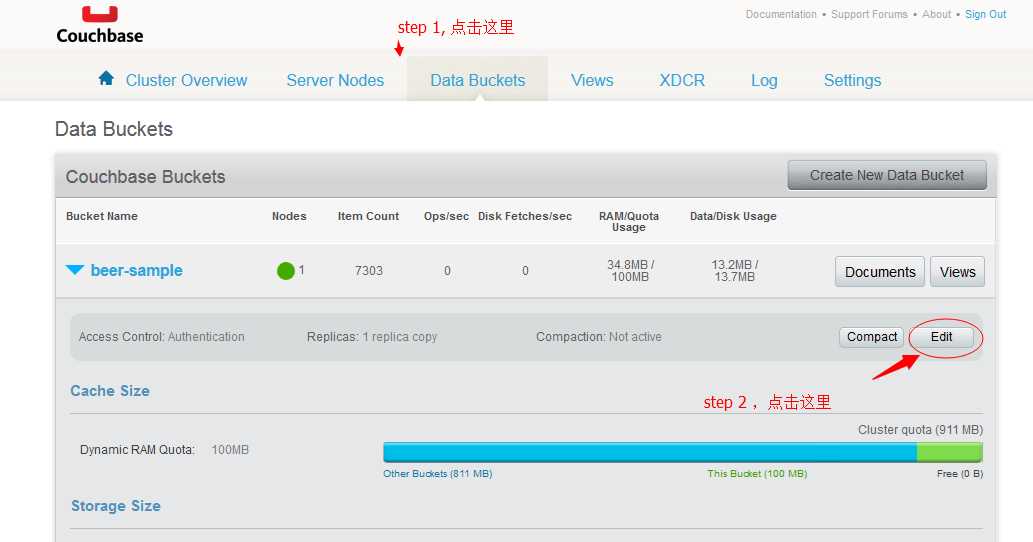This screenshot has height=542, width=1033.
Task: Click the Data Buckets page heading
Action: (x=114, y=129)
